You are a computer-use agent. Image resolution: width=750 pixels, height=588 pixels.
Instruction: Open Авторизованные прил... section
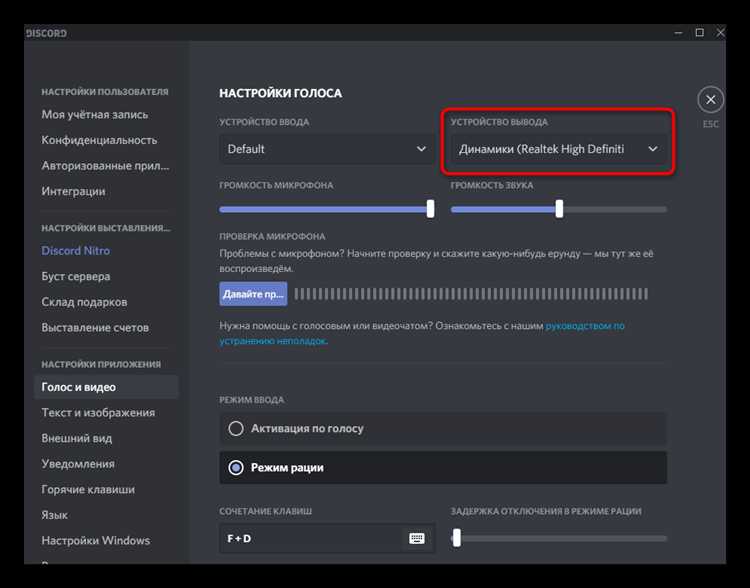pyautogui.click(x=105, y=166)
